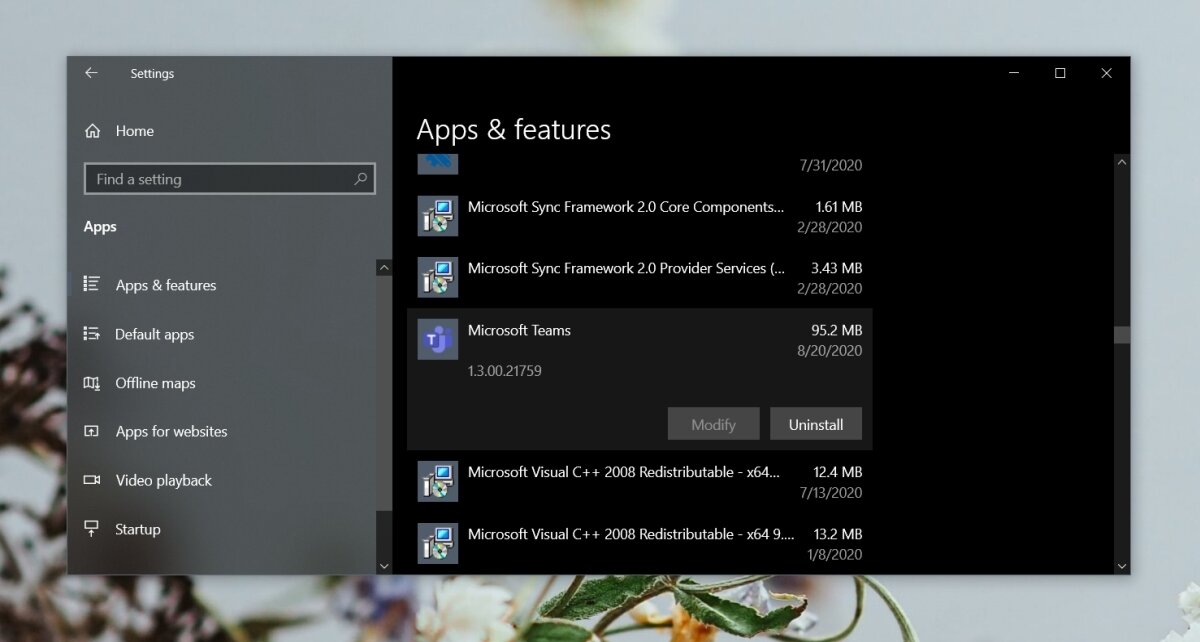The height and width of the screenshot is (642, 1200).
Task: Uninstall Microsoft Teams
Action: (x=815, y=424)
